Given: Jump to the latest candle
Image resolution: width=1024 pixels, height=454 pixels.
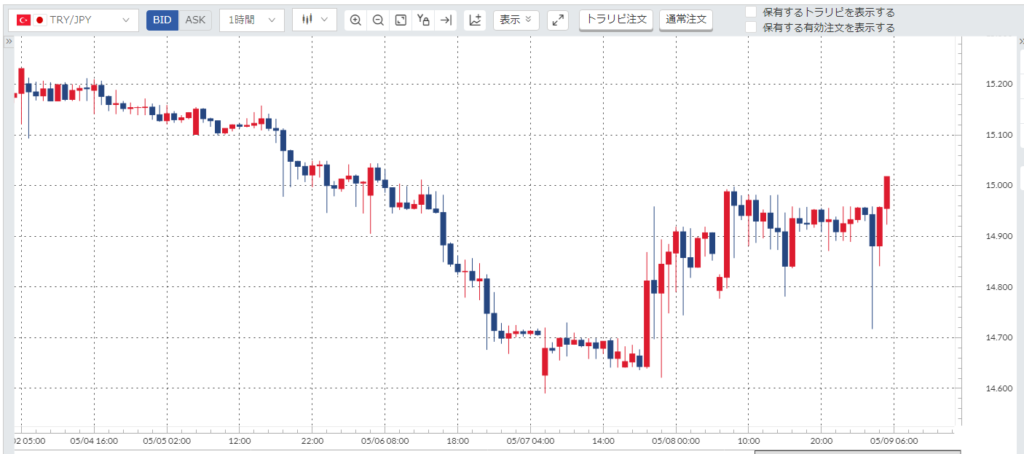Looking at the screenshot, I should click(x=446, y=20).
